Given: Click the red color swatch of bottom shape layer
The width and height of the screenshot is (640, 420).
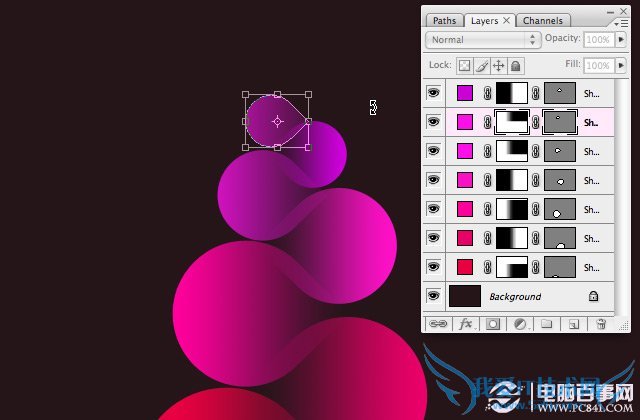Looking at the screenshot, I should pyautogui.click(x=465, y=267).
